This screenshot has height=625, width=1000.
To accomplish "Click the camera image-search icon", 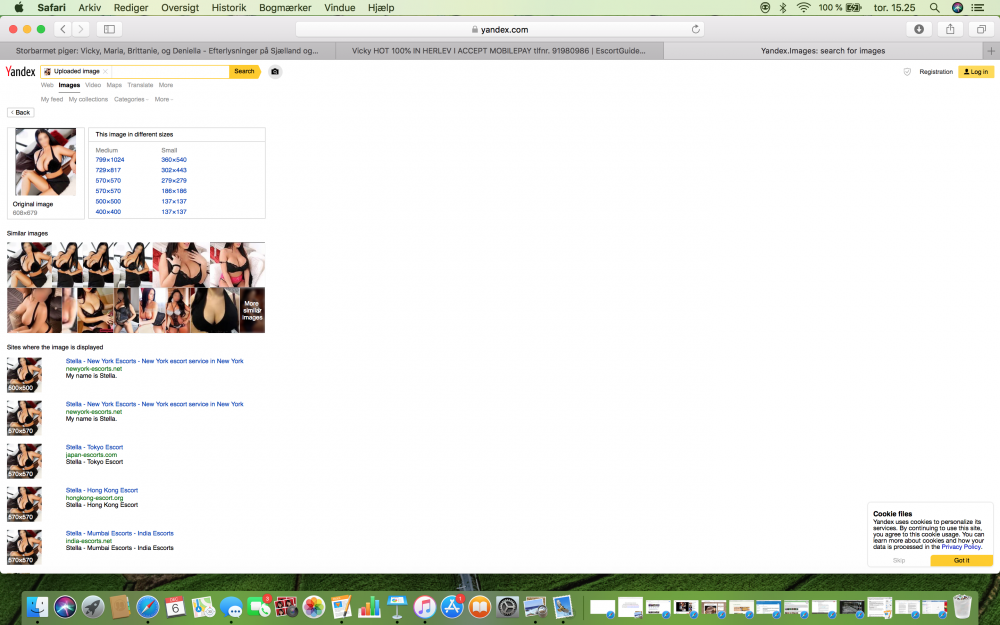I will [275, 72].
